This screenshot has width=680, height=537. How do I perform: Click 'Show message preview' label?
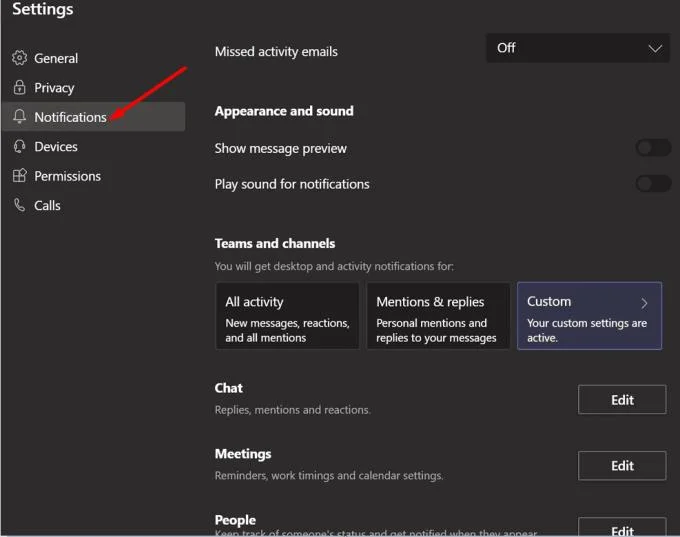tap(281, 148)
